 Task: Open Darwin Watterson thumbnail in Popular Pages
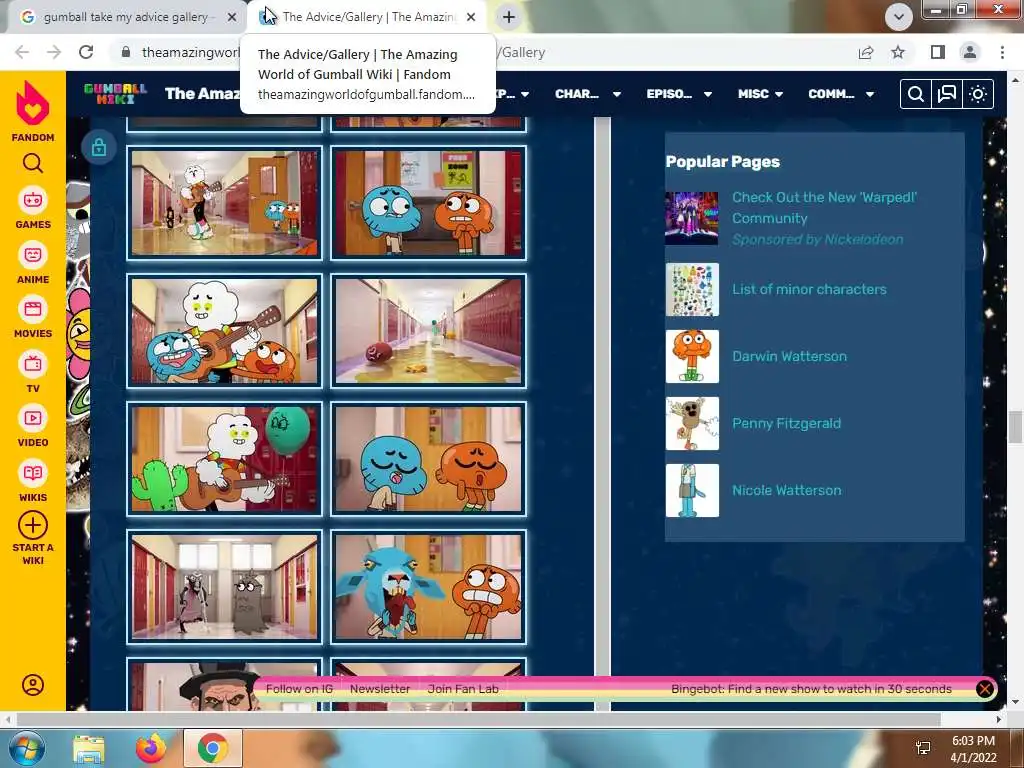pos(692,356)
